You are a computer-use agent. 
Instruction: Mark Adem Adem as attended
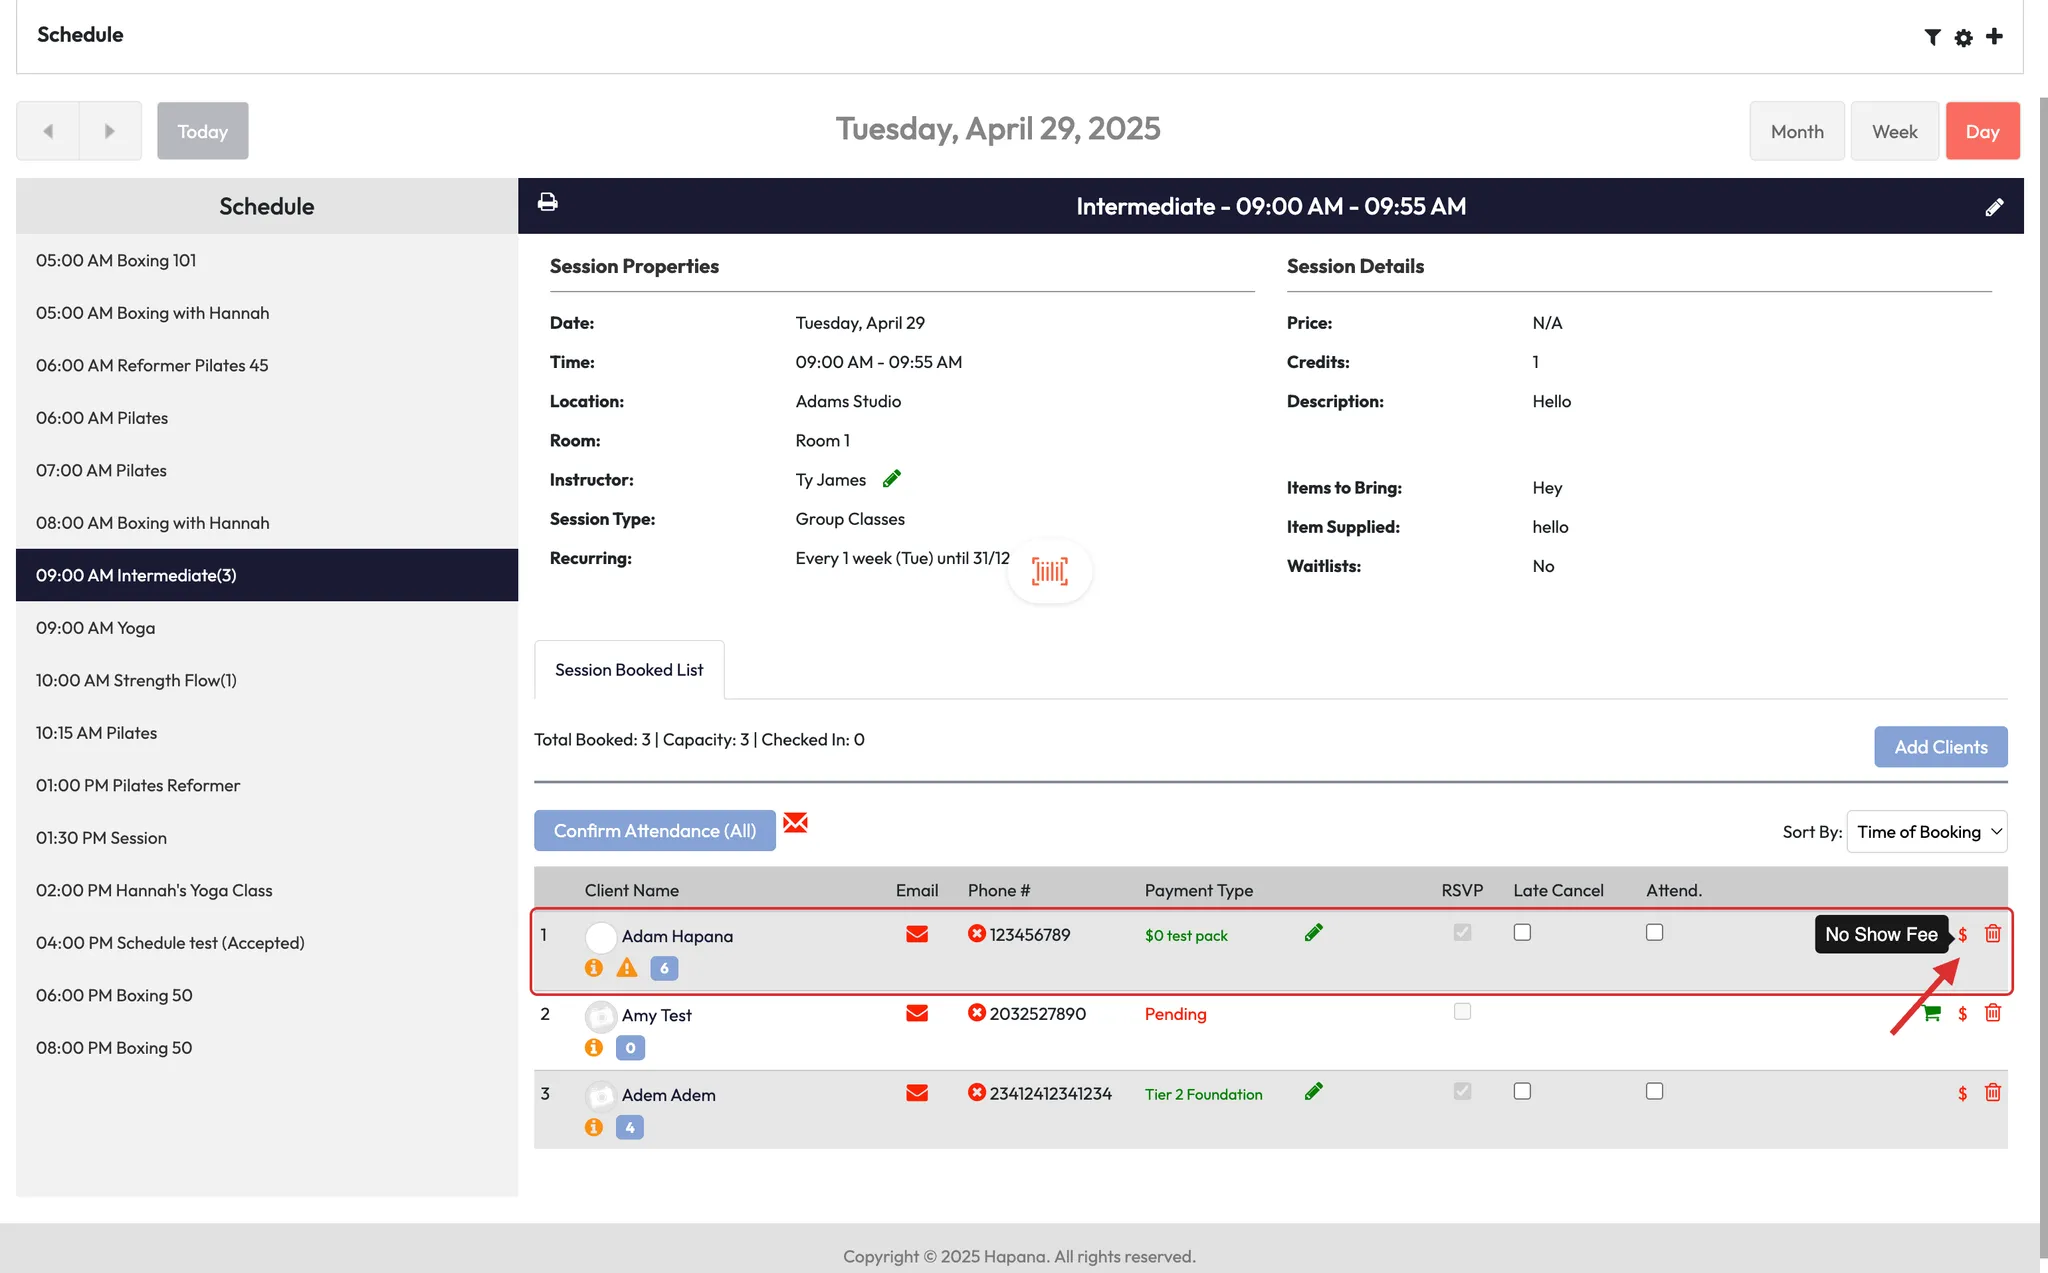[1654, 1091]
